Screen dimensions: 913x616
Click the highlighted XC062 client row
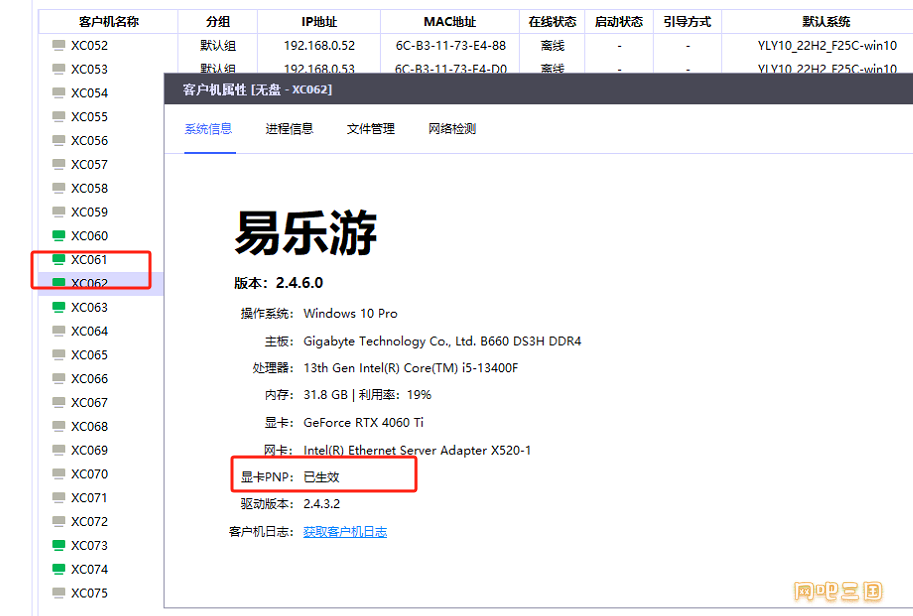101,284
